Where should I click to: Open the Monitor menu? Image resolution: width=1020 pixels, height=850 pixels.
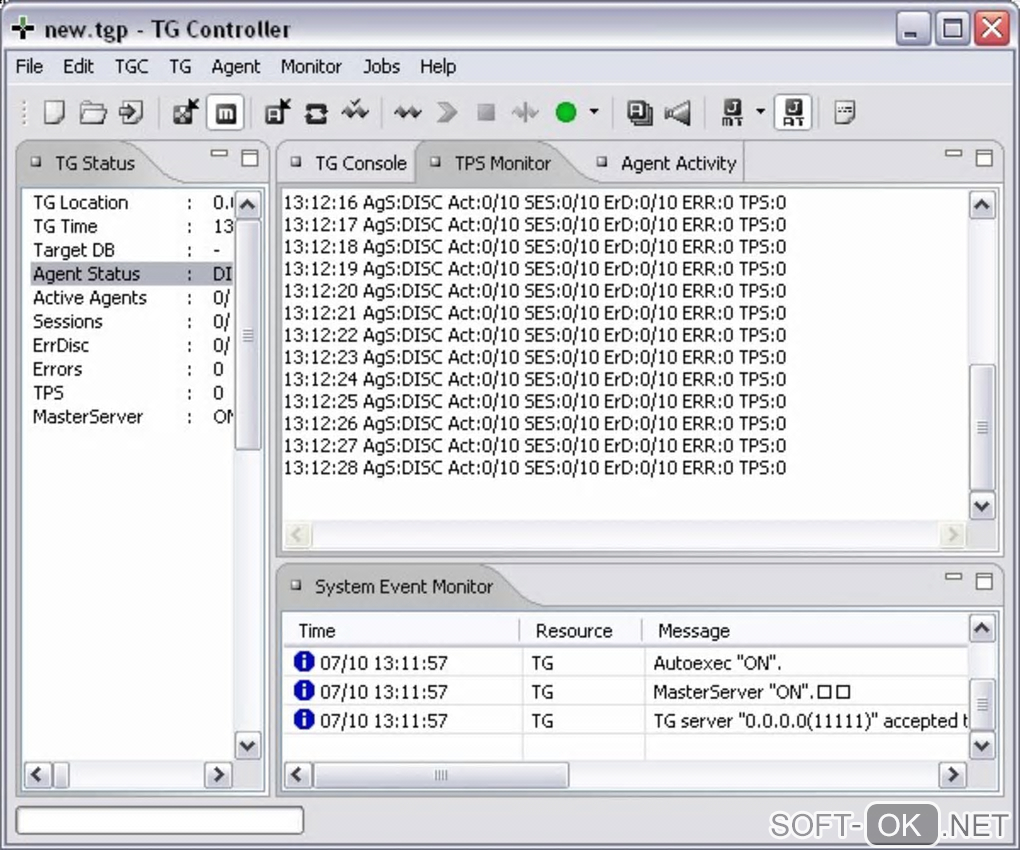pos(311,66)
